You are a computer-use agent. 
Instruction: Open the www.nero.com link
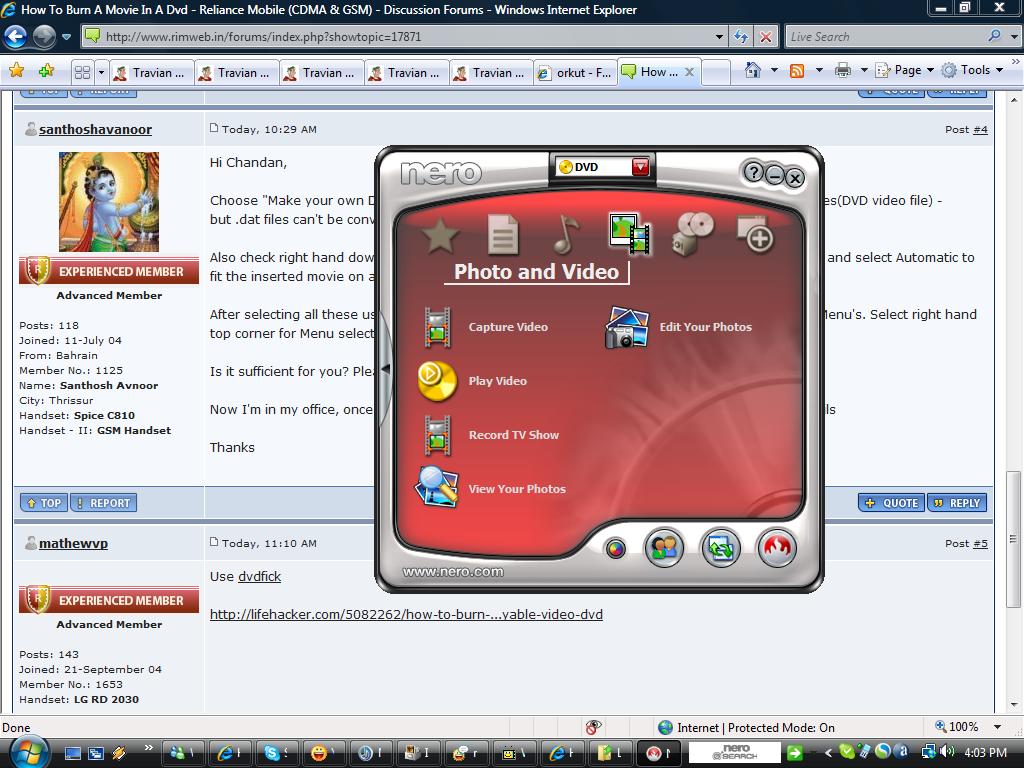click(x=453, y=572)
